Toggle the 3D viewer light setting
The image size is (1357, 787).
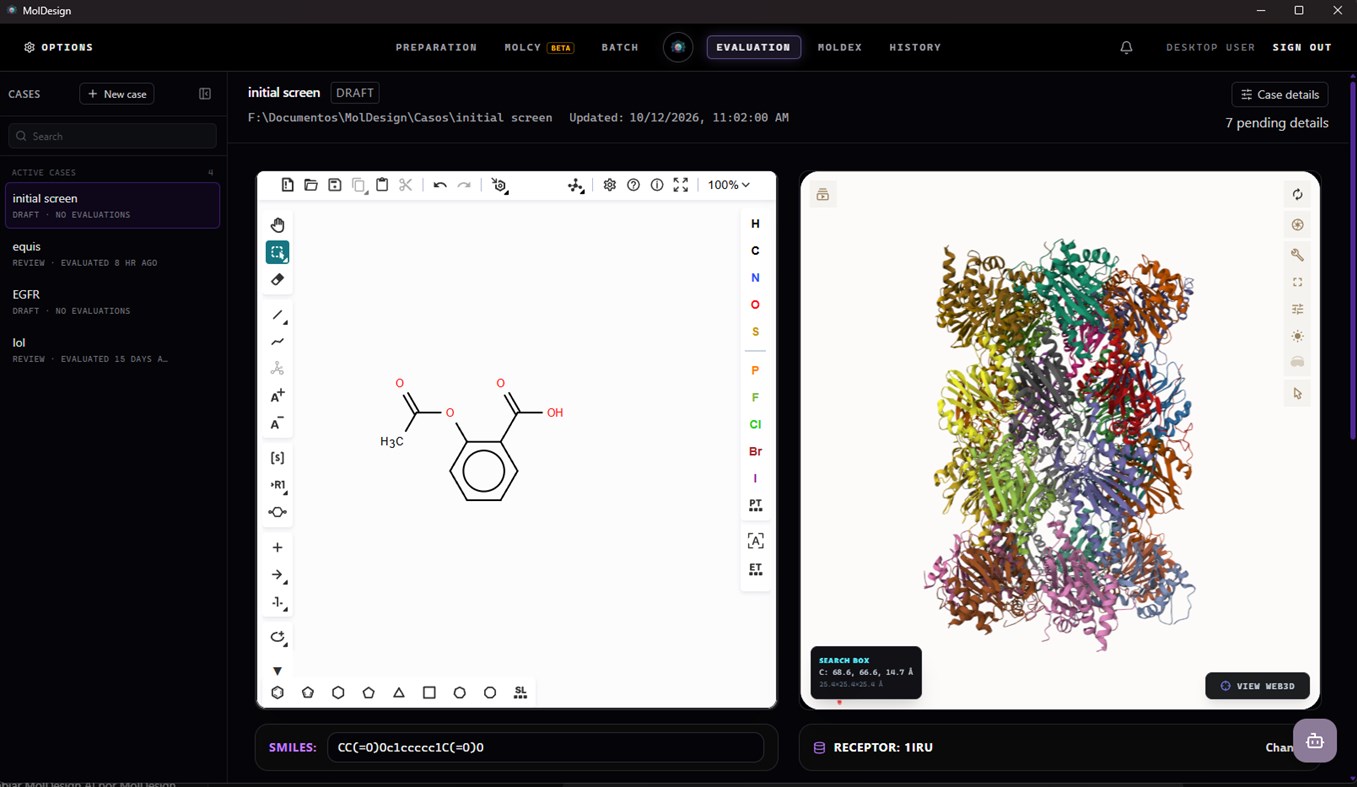(1298, 336)
